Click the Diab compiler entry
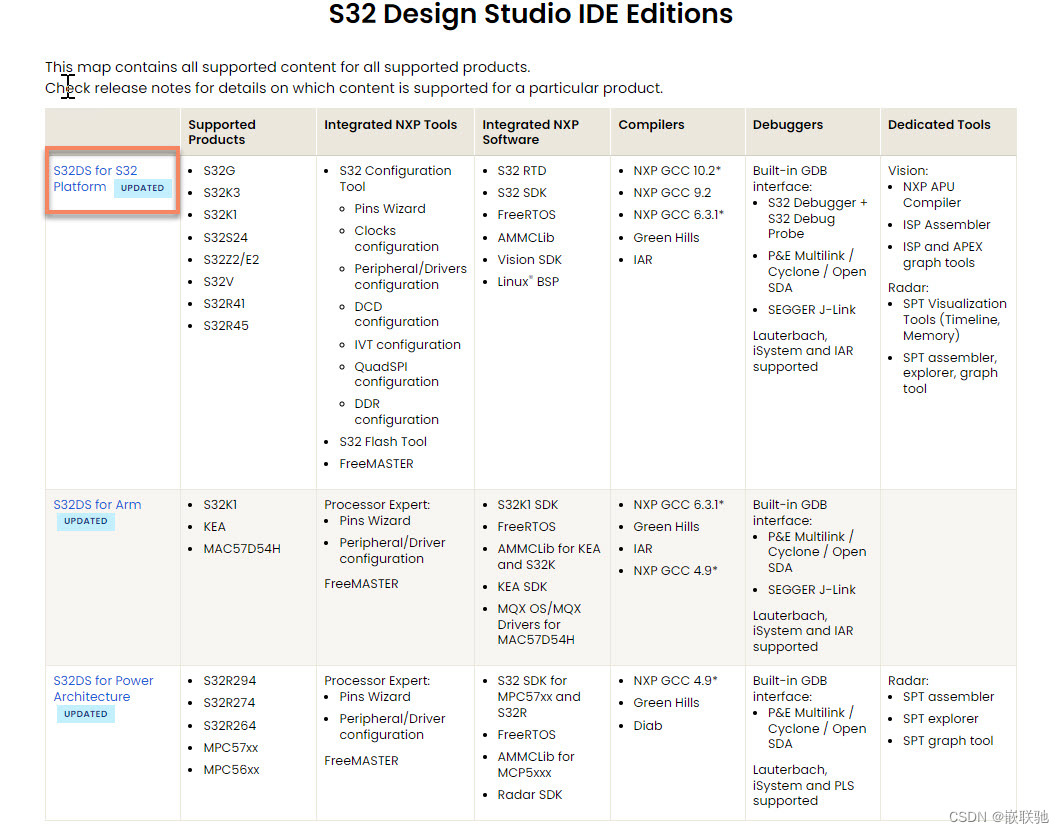Screen dimensions: 1064x833 647,726
